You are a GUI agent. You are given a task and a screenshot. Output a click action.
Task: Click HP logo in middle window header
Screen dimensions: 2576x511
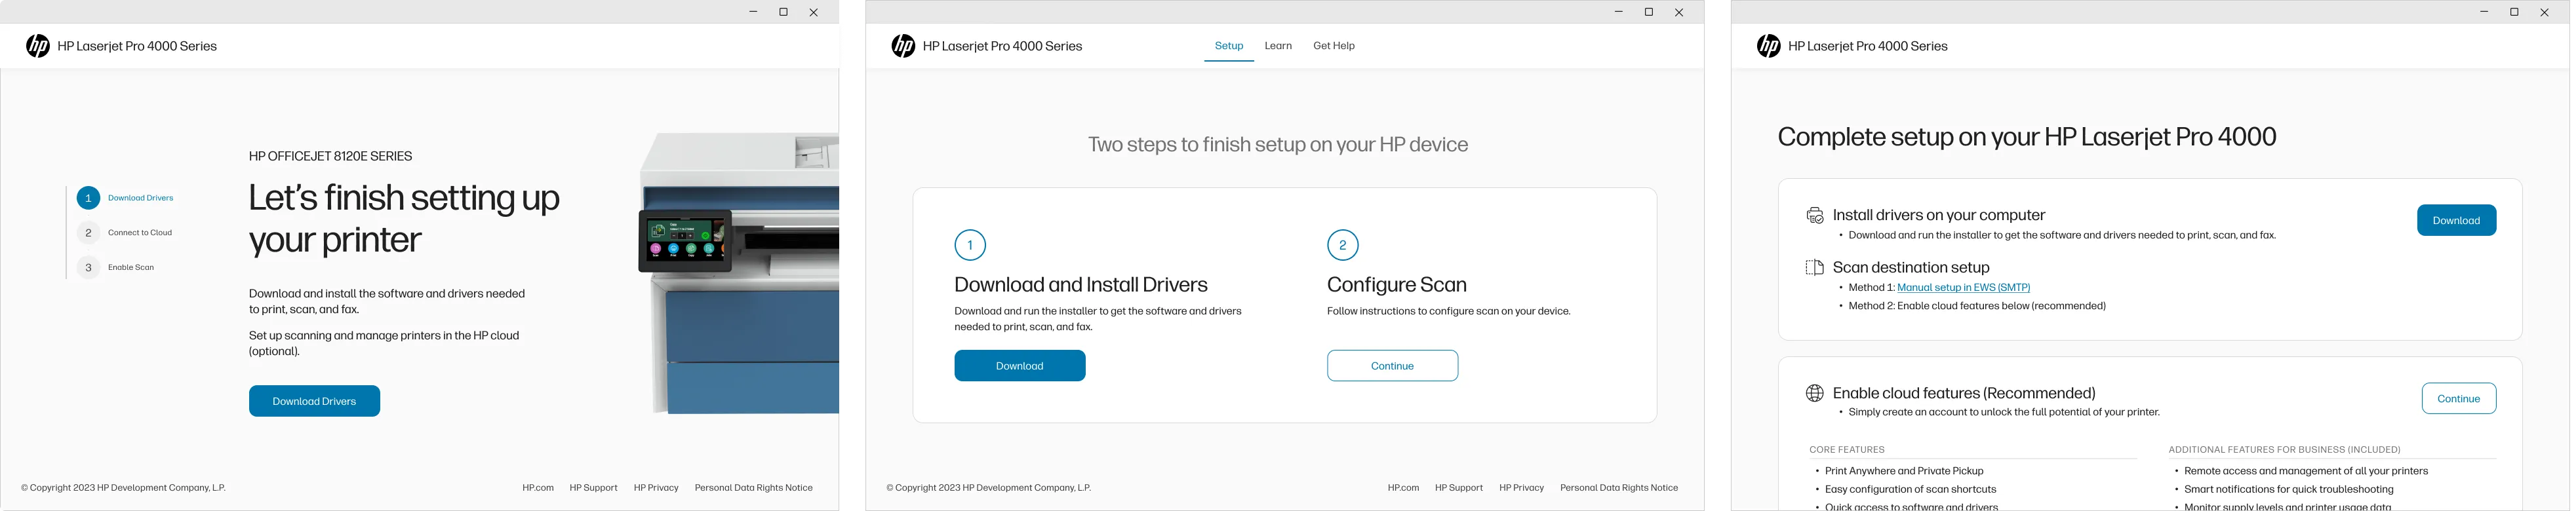pos(903,46)
